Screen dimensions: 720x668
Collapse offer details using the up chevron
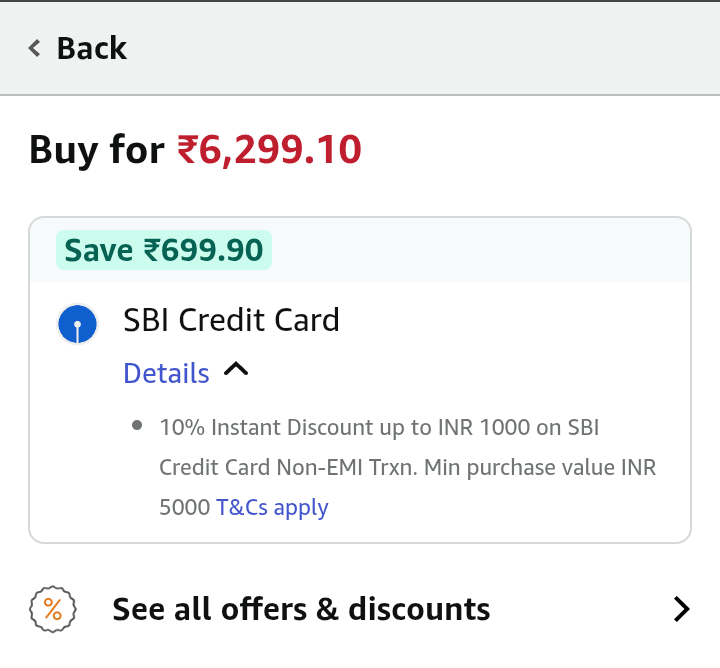click(235, 370)
